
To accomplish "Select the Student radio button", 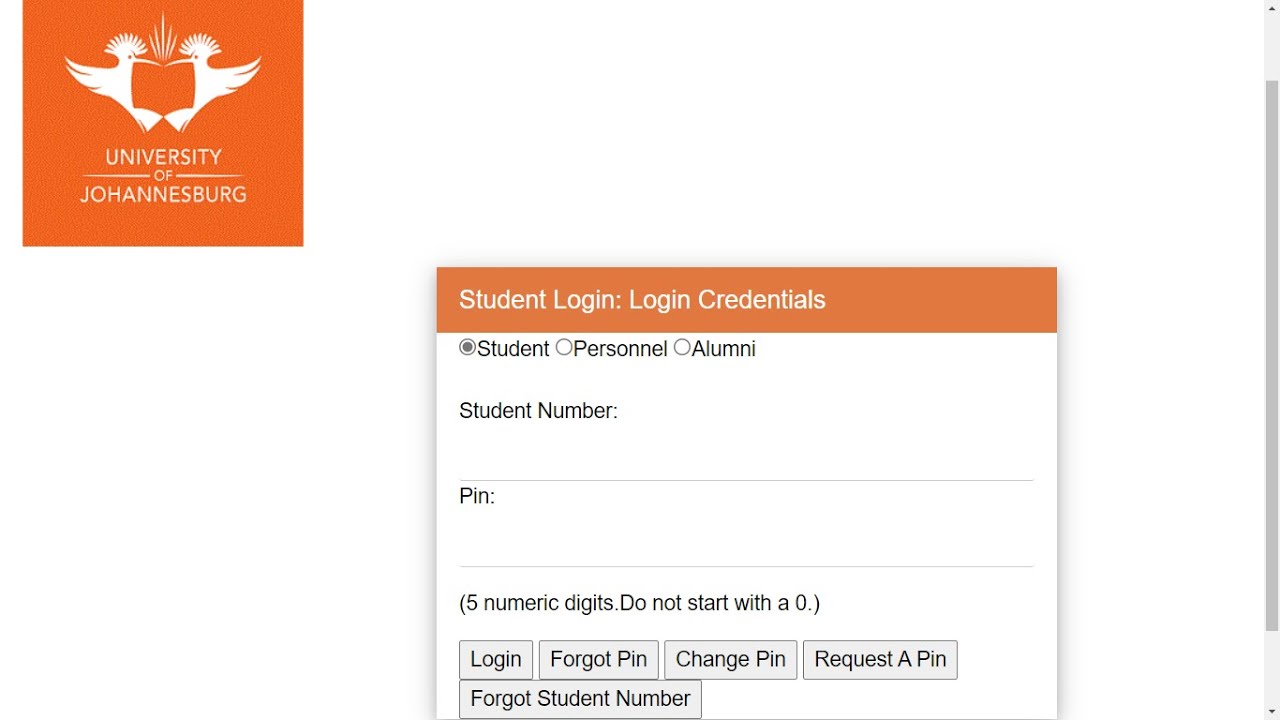I will coord(467,348).
